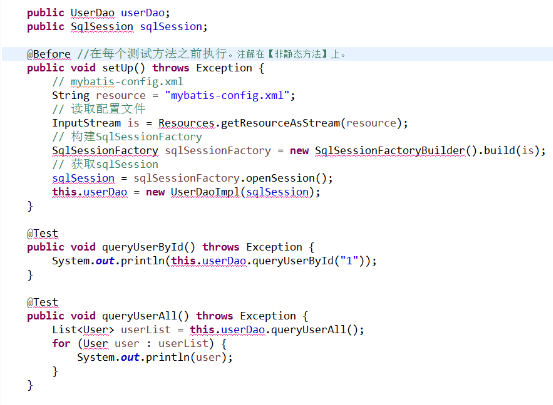Click the openSession() call
553x405 pixels.
[287, 178]
